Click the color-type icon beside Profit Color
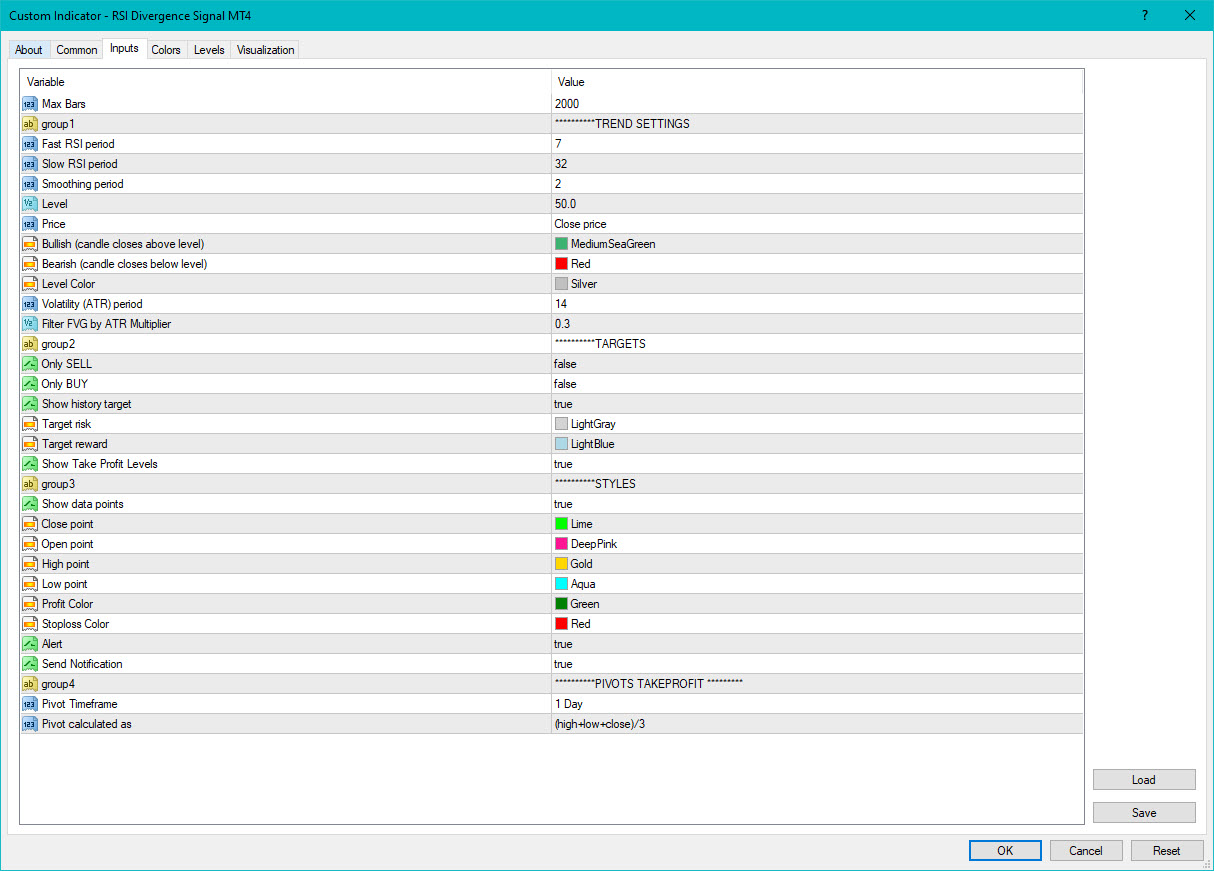This screenshot has width=1214, height=871. tap(29, 604)
